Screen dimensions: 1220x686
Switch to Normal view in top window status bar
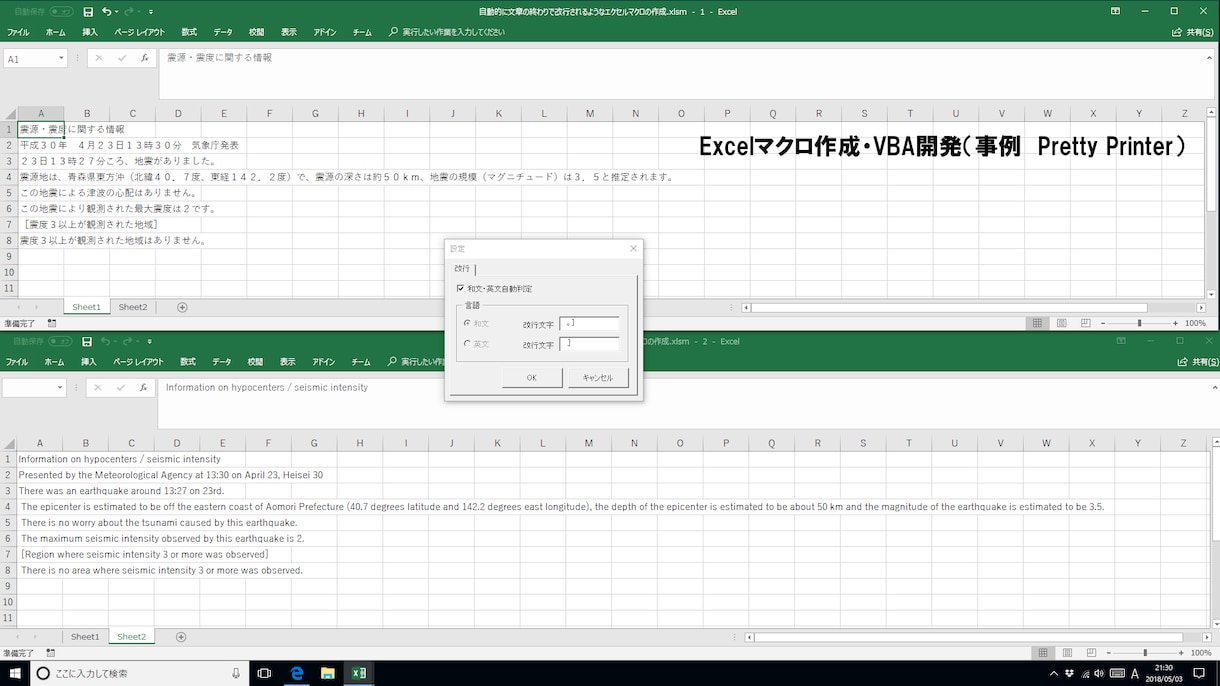(x=1037, y=323)
